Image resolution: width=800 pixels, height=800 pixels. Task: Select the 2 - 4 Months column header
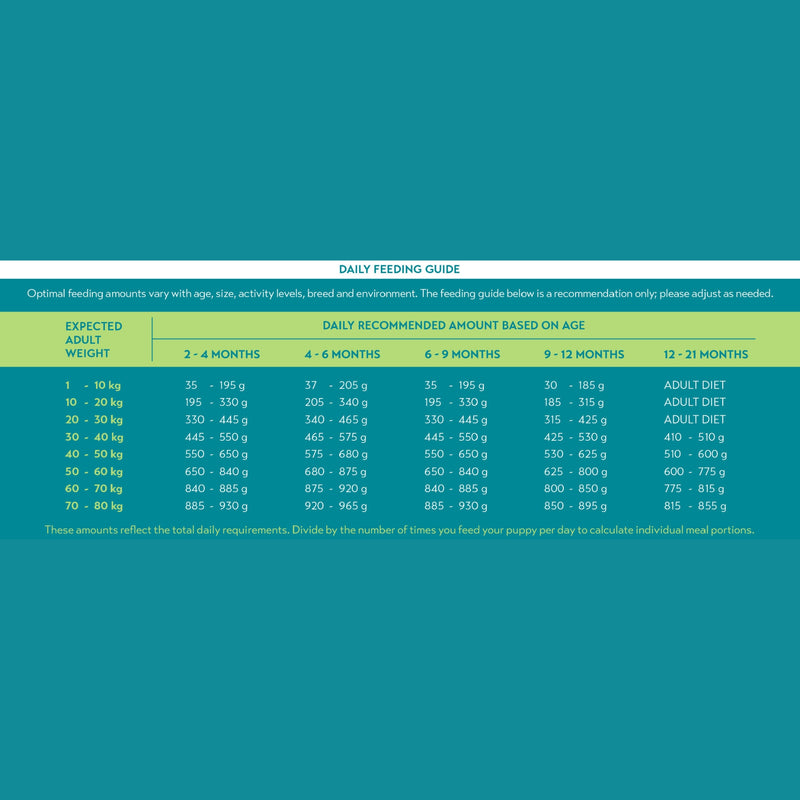coord(221,354)
